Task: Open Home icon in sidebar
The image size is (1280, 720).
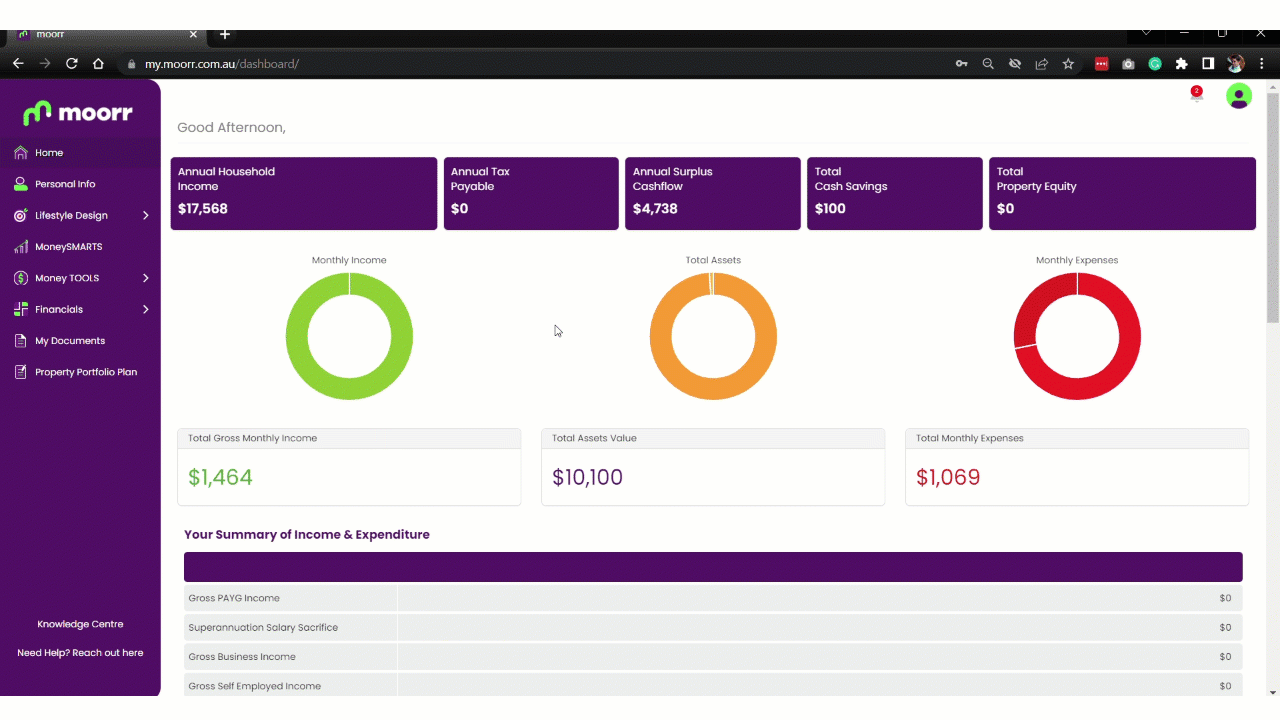Action: (21, 153)
